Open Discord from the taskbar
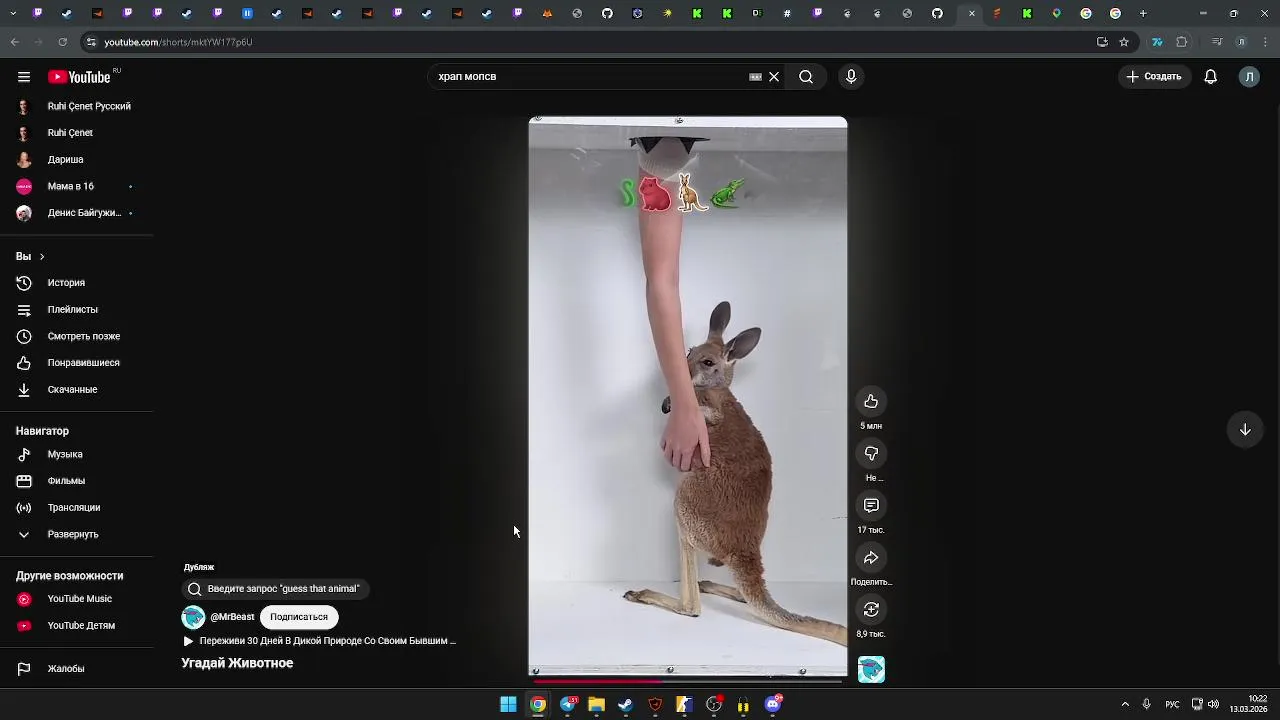The width and height of the screenshot is (1280, 720). 773,704
